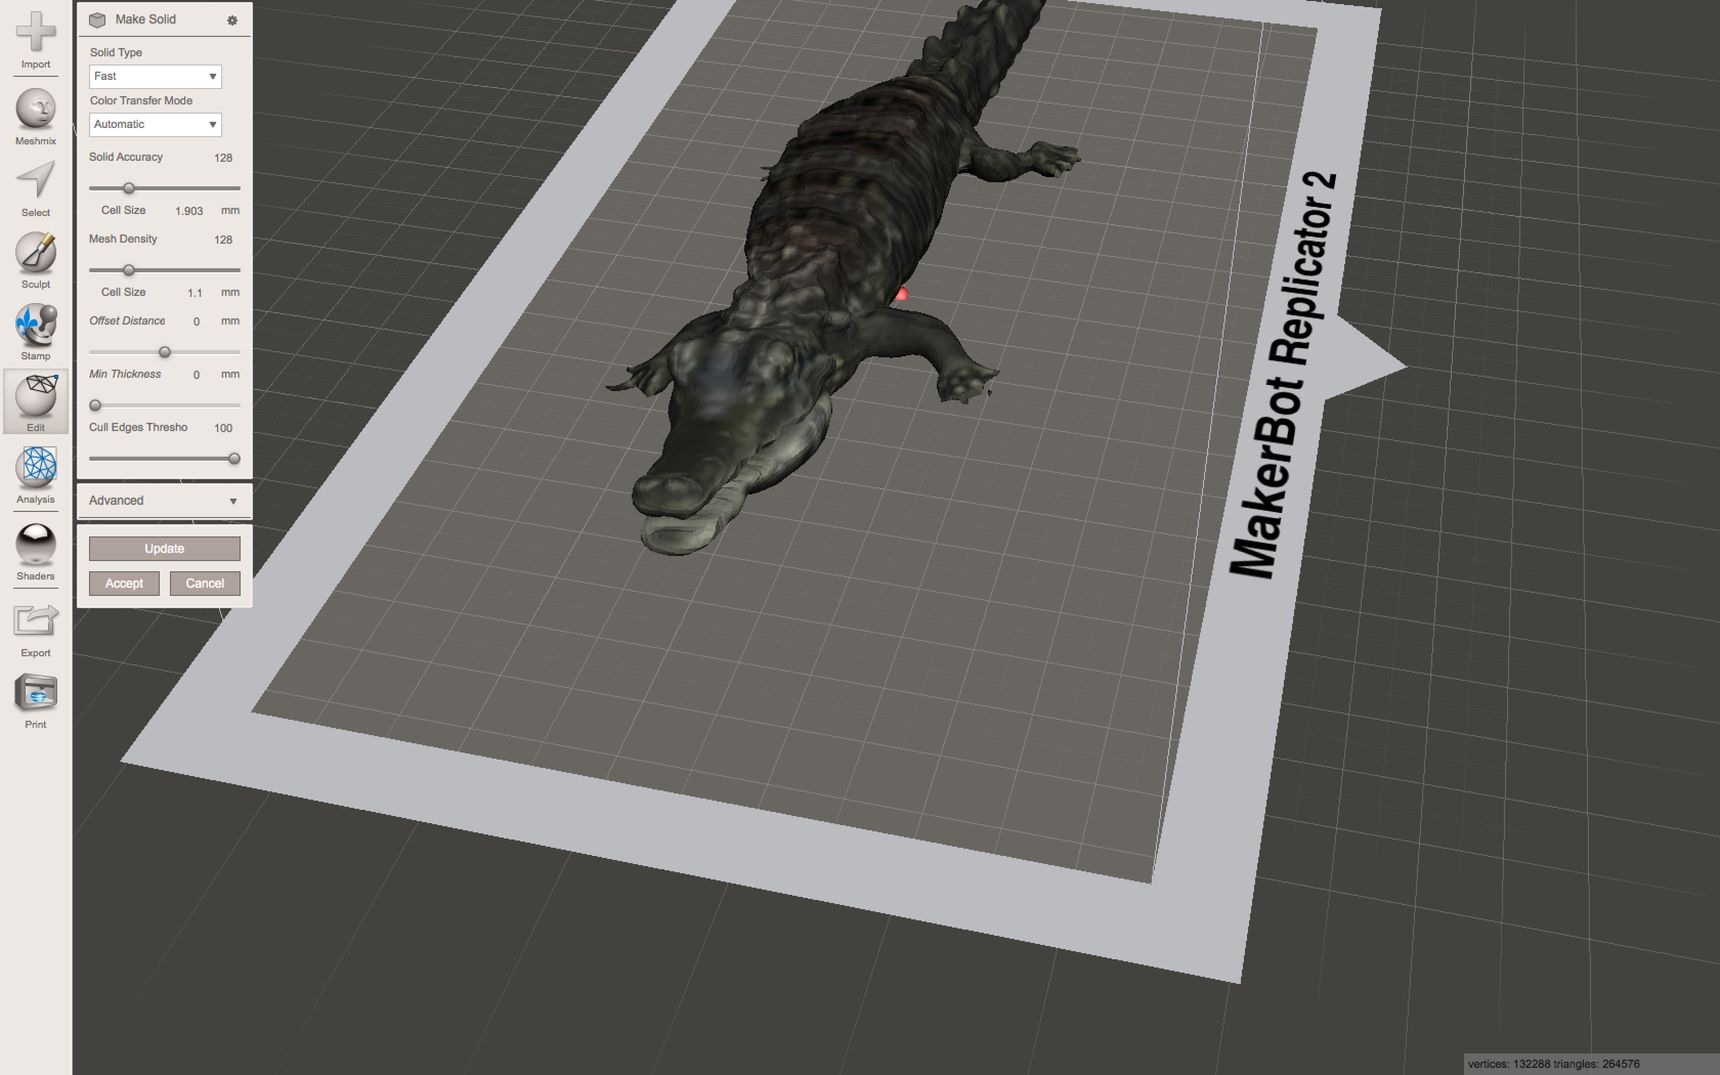This screenshot has width=1720, height=1075.
Task: Click the red pivot marker on crocodile
Action: (901, 294)
